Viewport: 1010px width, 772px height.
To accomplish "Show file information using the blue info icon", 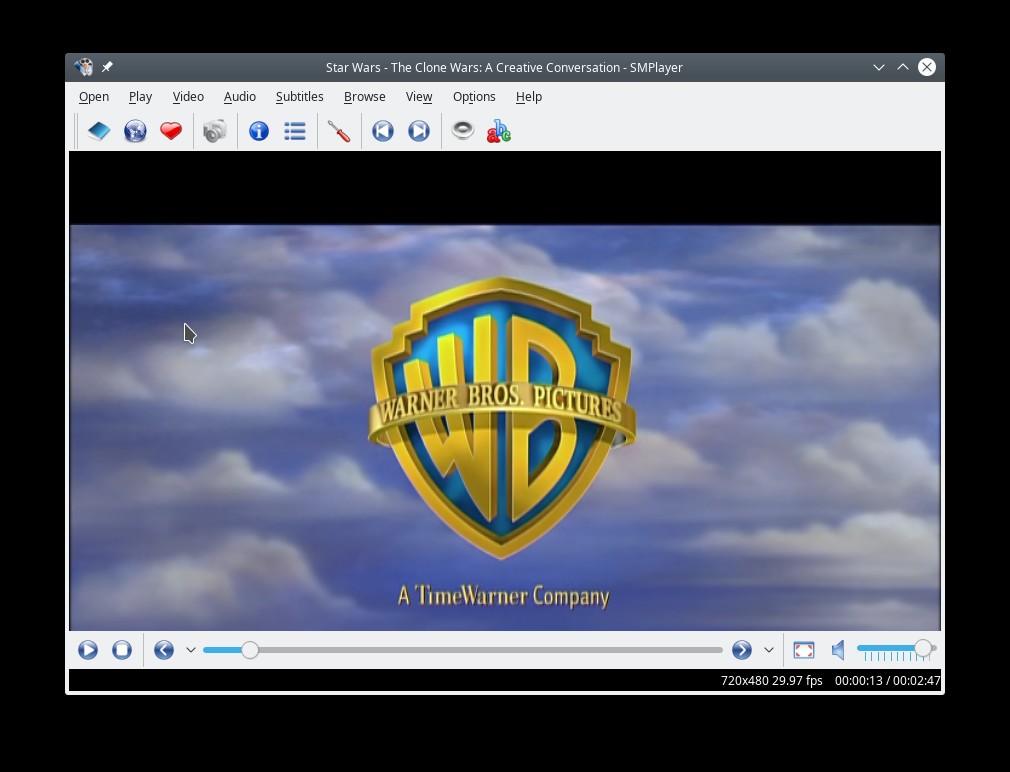I will tap(259, 131).
